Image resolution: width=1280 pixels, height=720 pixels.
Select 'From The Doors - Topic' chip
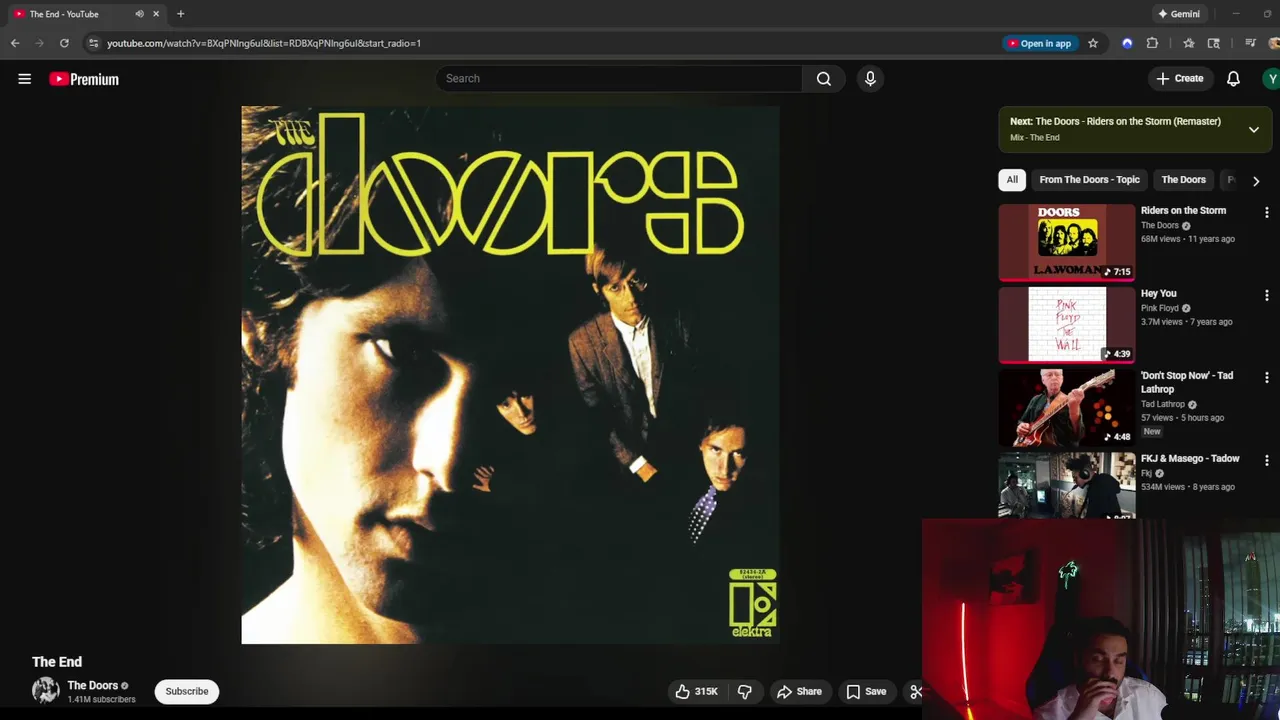click(1089, 180)
